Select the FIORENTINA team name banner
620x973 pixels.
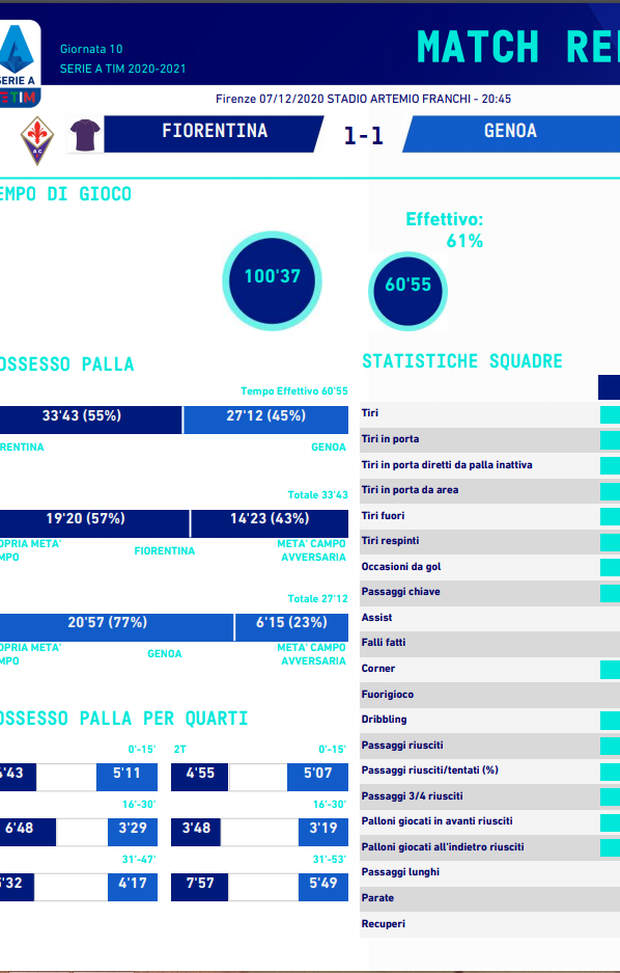(214, 132)
